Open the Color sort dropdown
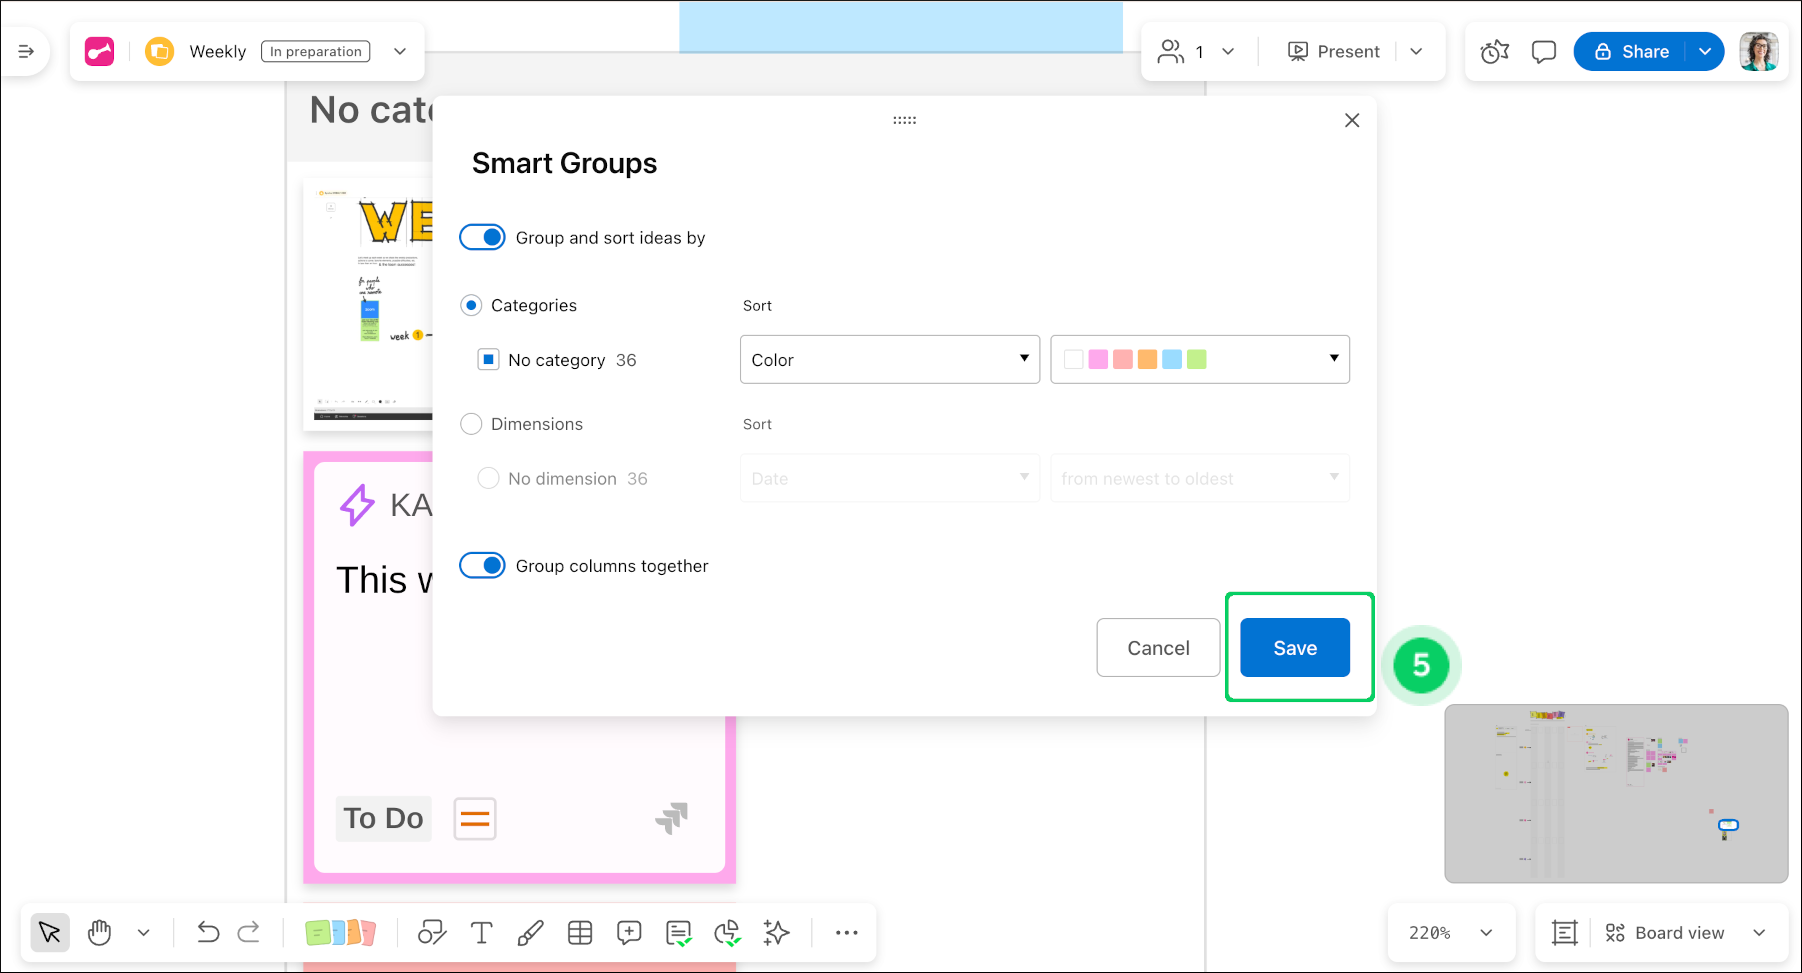Image resolution: width=1802 pixels, height=973 pixels. pos(889,360)
